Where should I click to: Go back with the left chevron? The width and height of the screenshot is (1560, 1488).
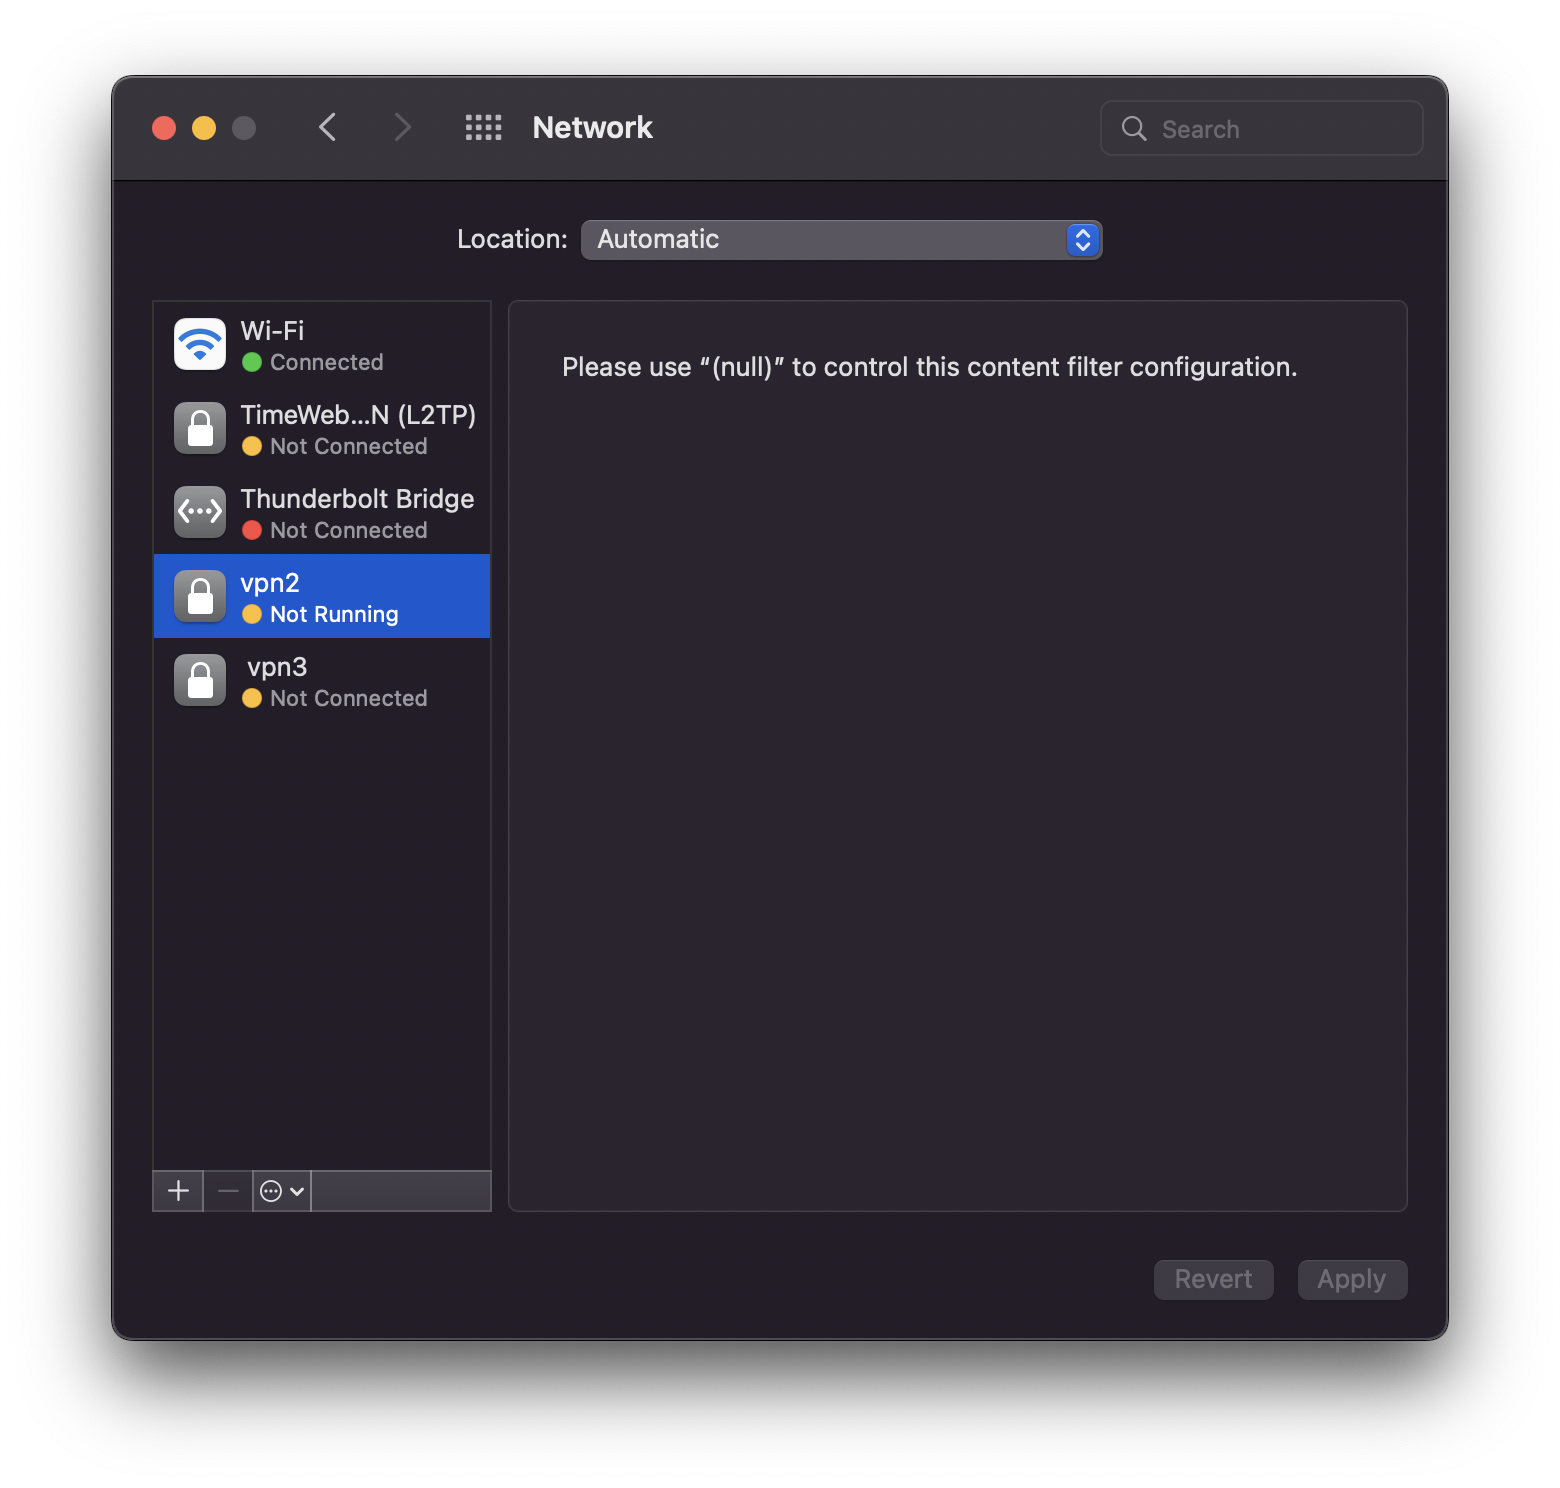tap(327, 127)
